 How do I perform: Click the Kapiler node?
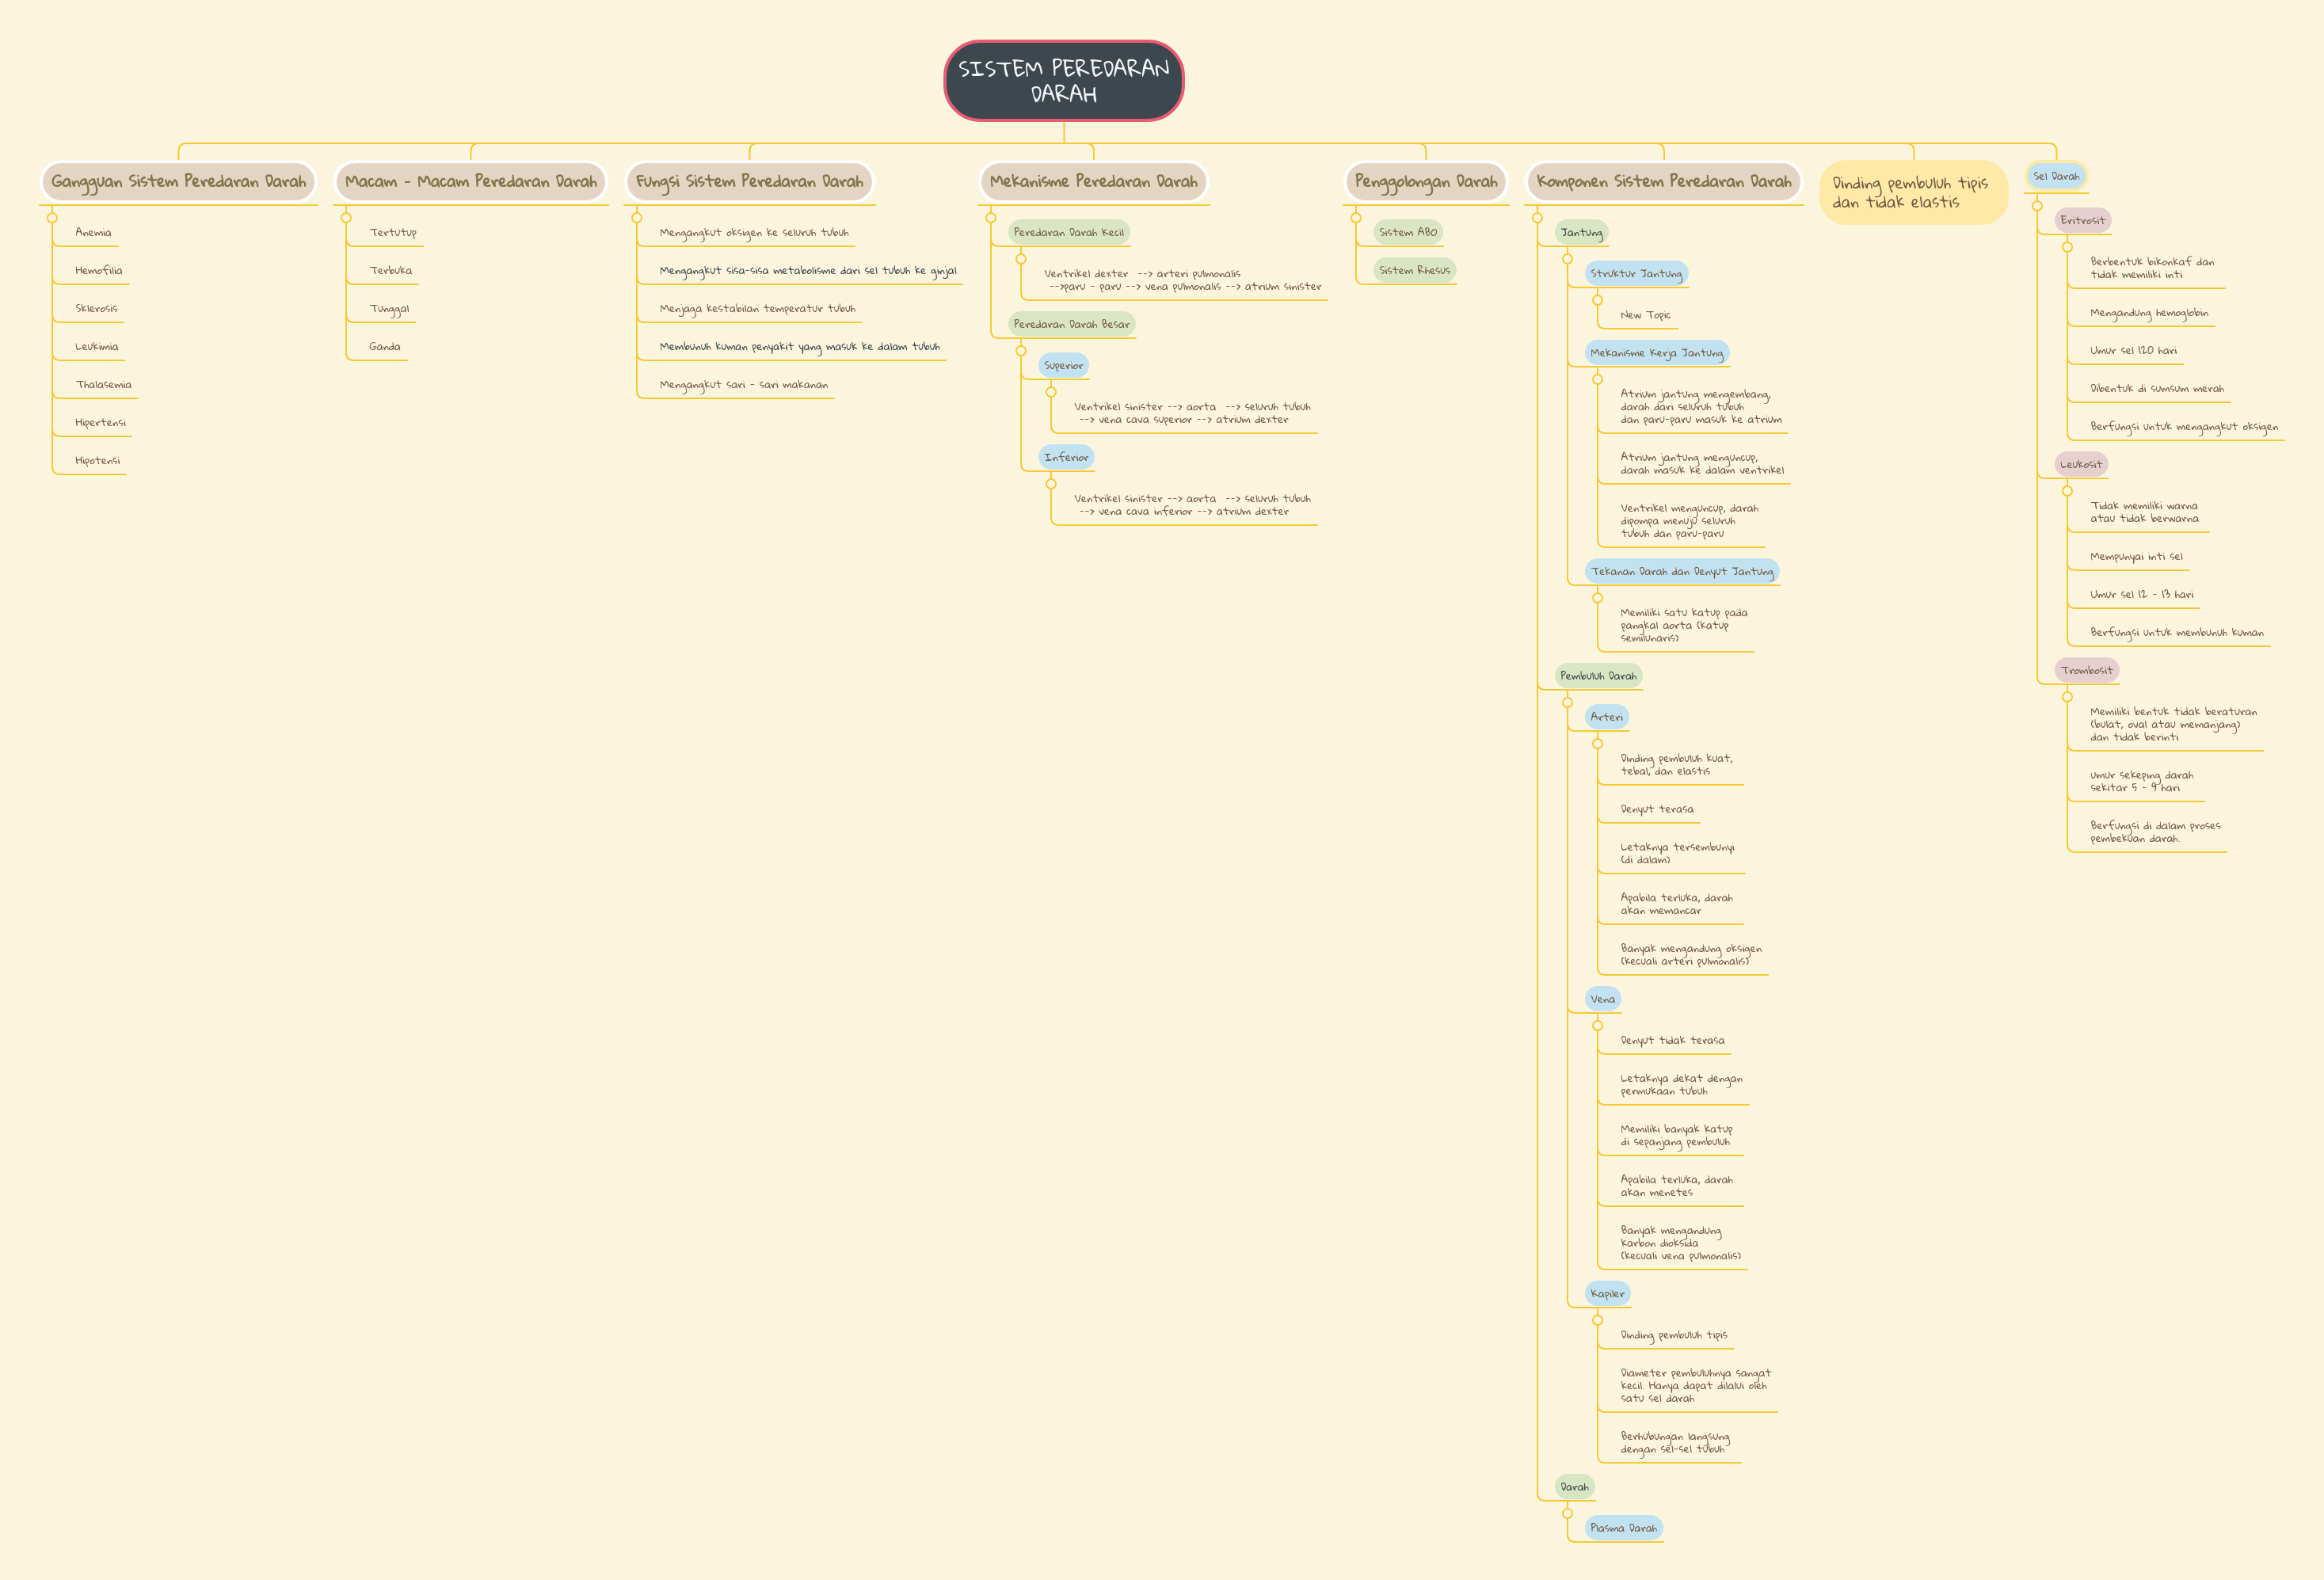[x=1607, y=1293]
